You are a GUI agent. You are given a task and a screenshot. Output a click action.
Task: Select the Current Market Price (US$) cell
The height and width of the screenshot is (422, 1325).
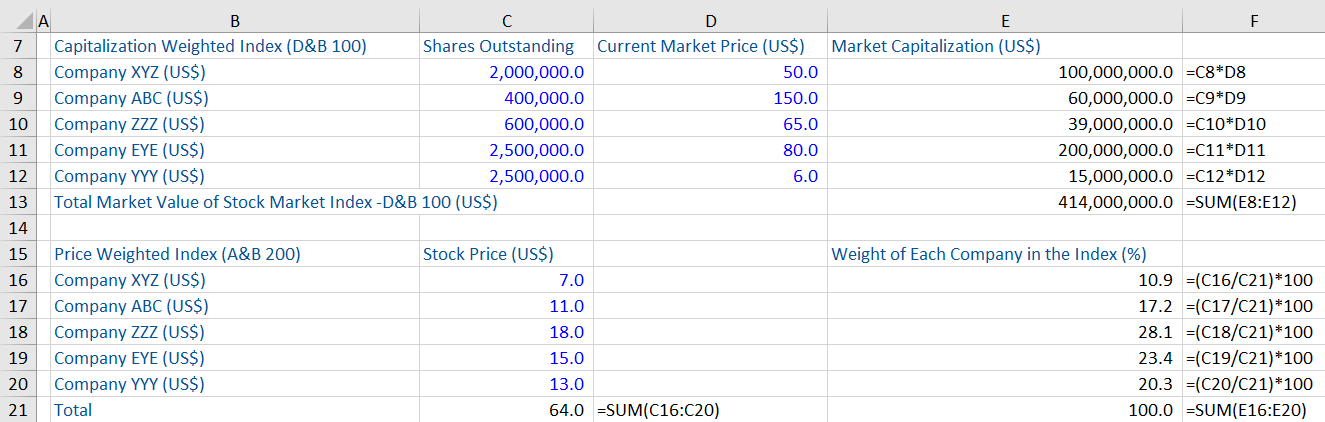click(x=706, y=46)
